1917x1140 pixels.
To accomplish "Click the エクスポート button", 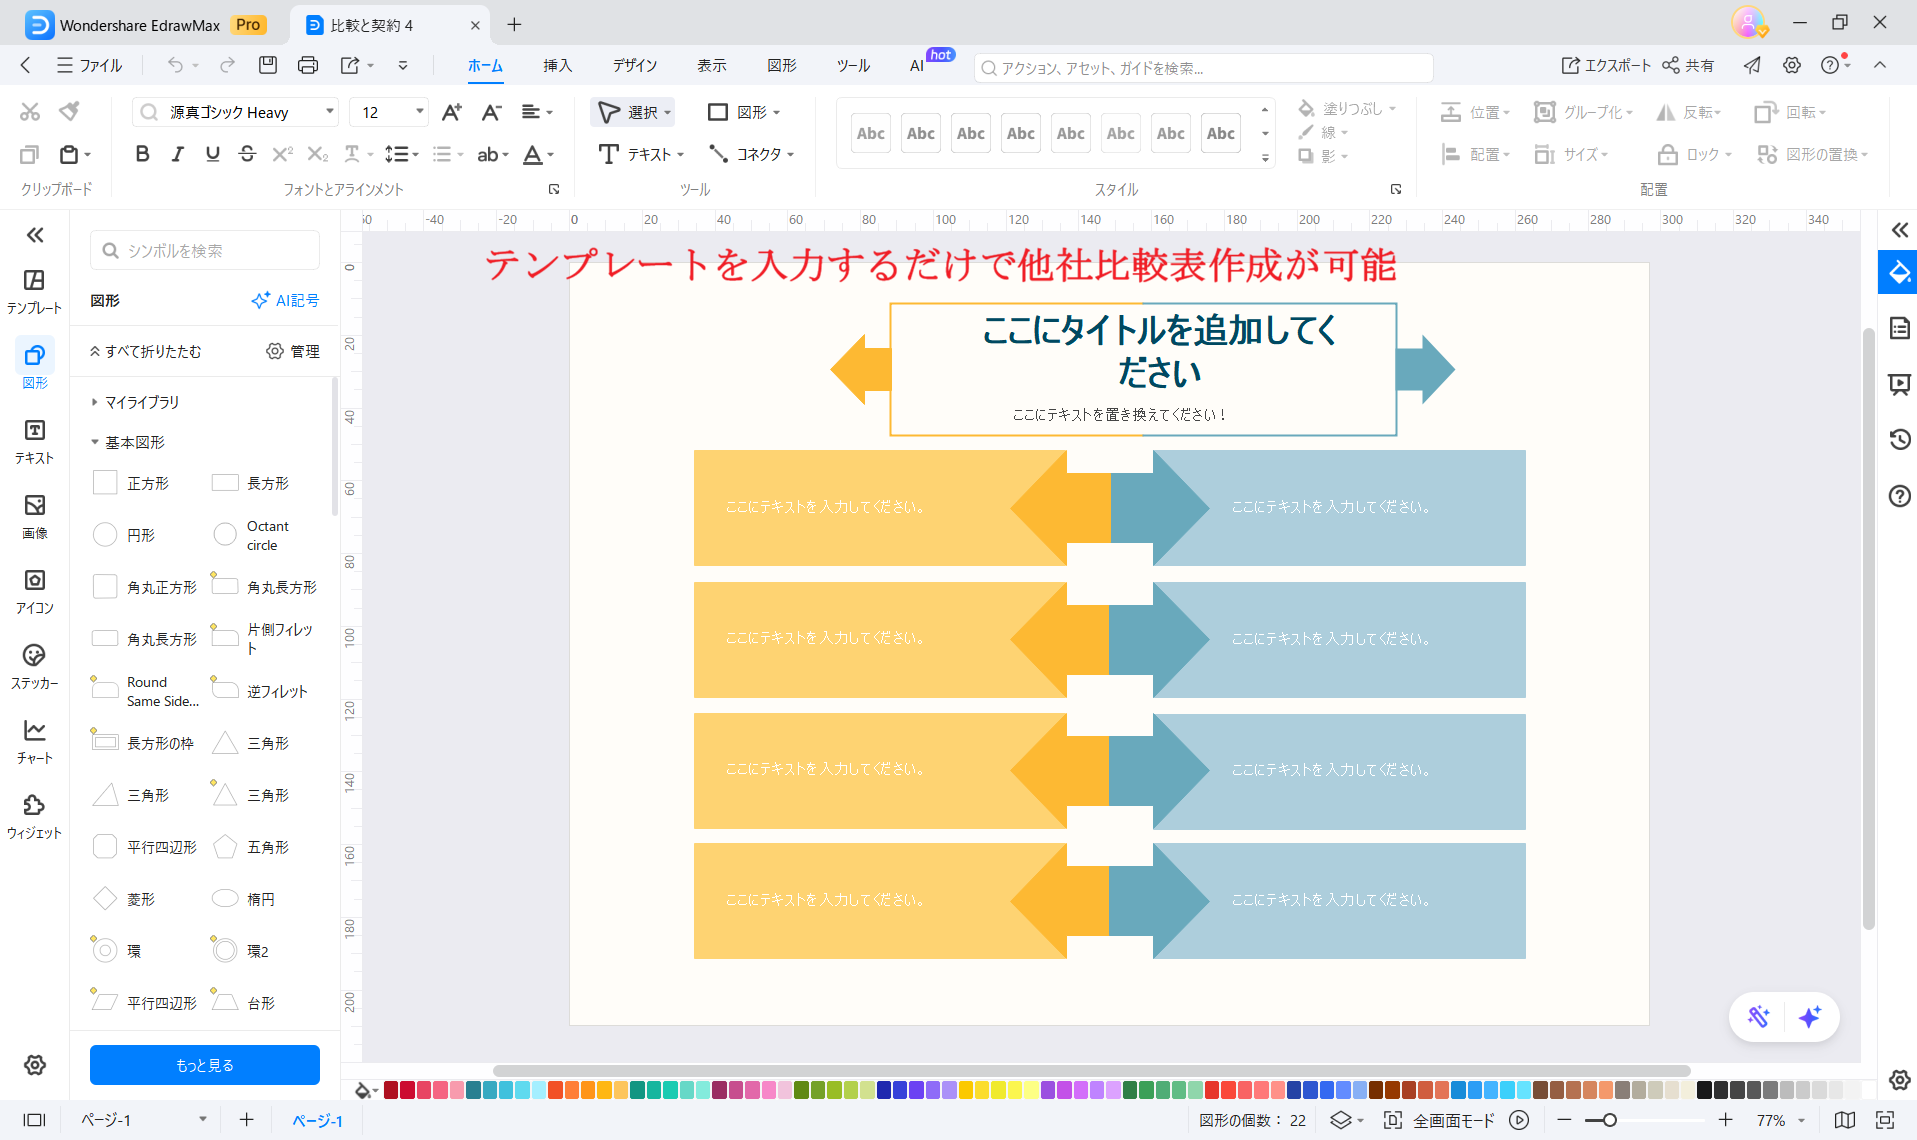I will [x=1606, y=65].
